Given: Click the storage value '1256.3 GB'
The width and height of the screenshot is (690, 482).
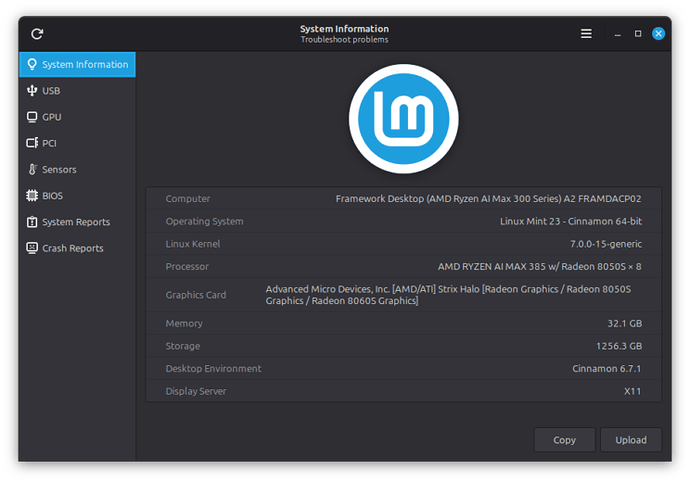Looking at the screenshot, I should click(x=619, y=346).
